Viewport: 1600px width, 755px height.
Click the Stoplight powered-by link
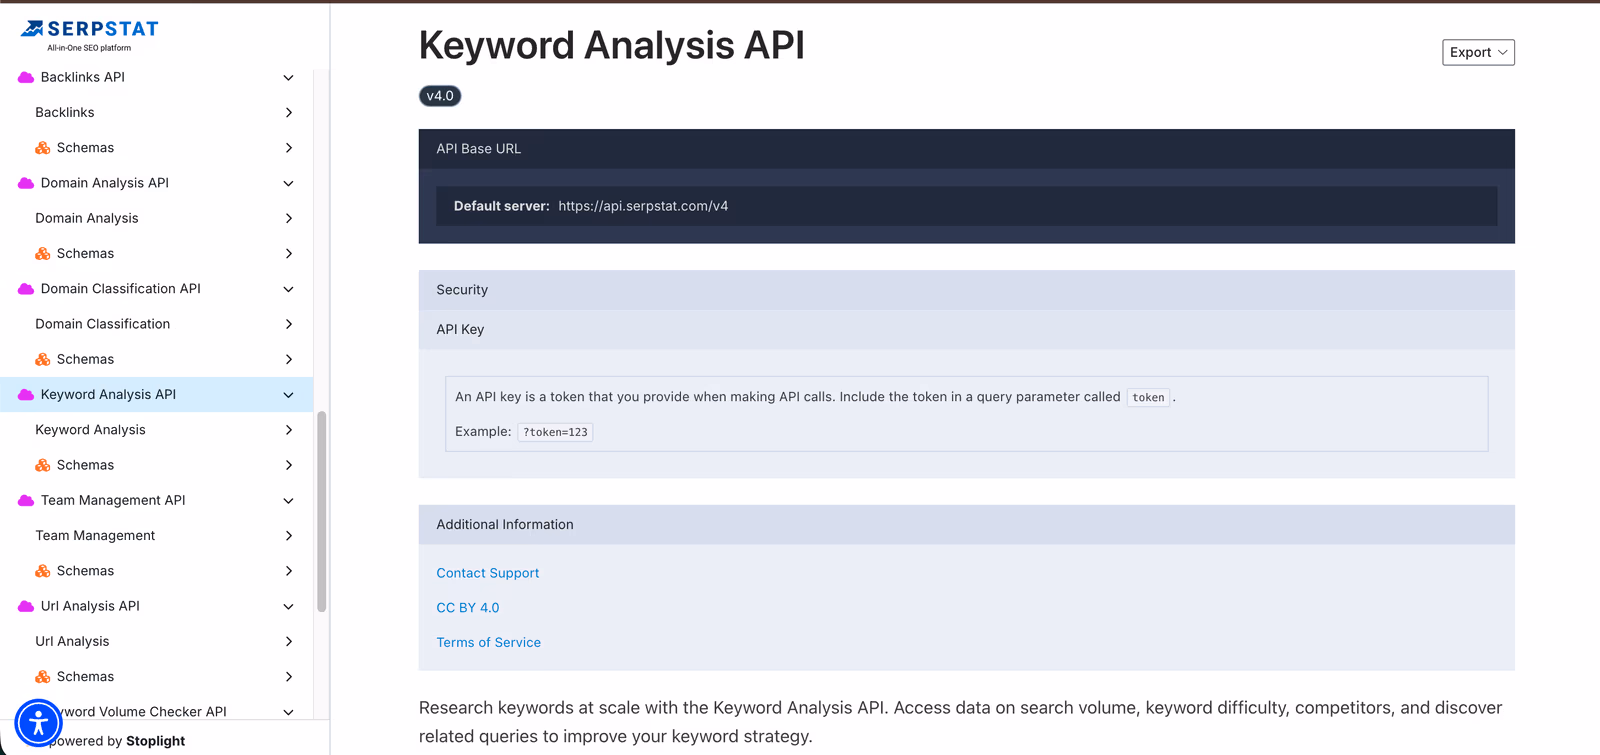(155, 741)
